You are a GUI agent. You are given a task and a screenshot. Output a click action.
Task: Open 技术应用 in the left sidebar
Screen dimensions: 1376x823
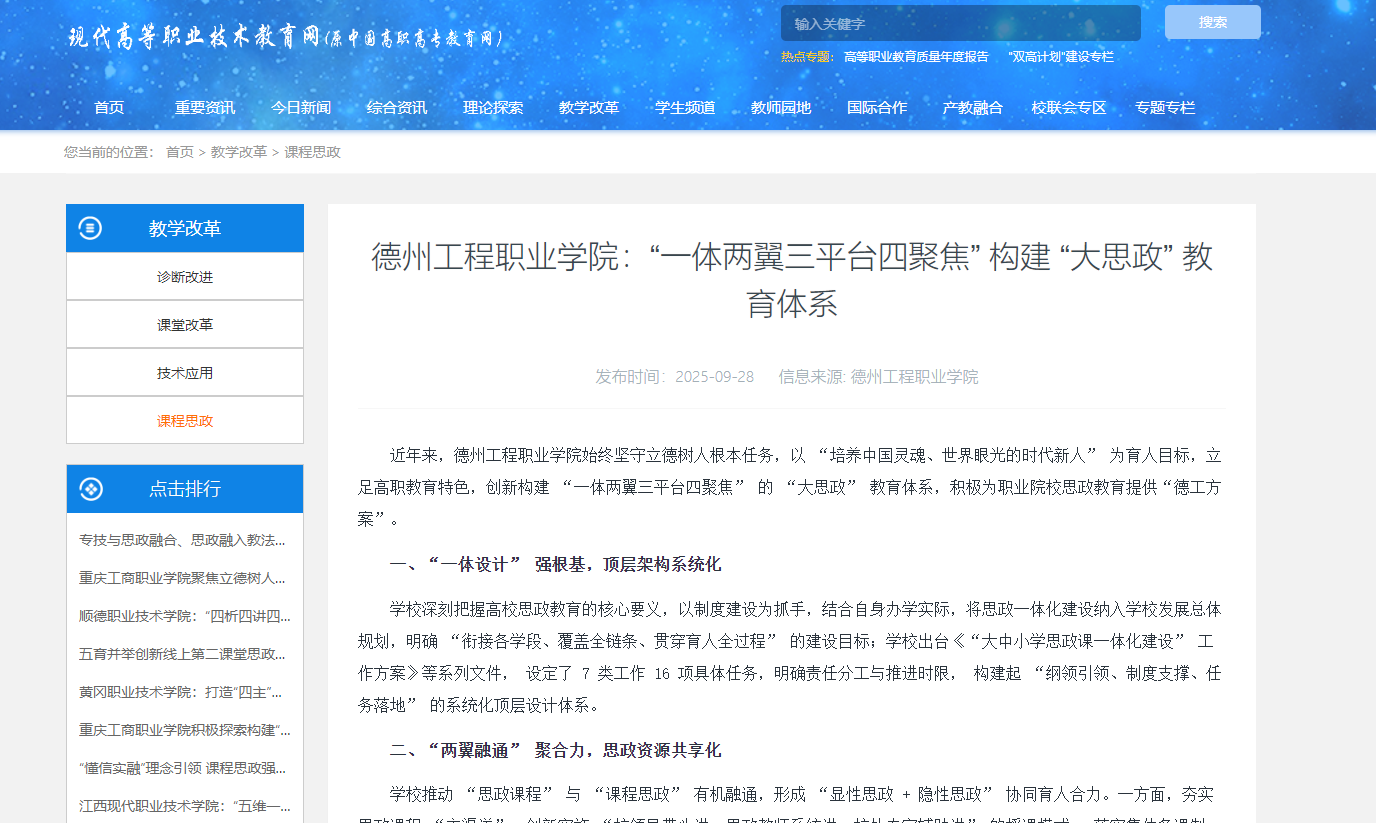185,373
